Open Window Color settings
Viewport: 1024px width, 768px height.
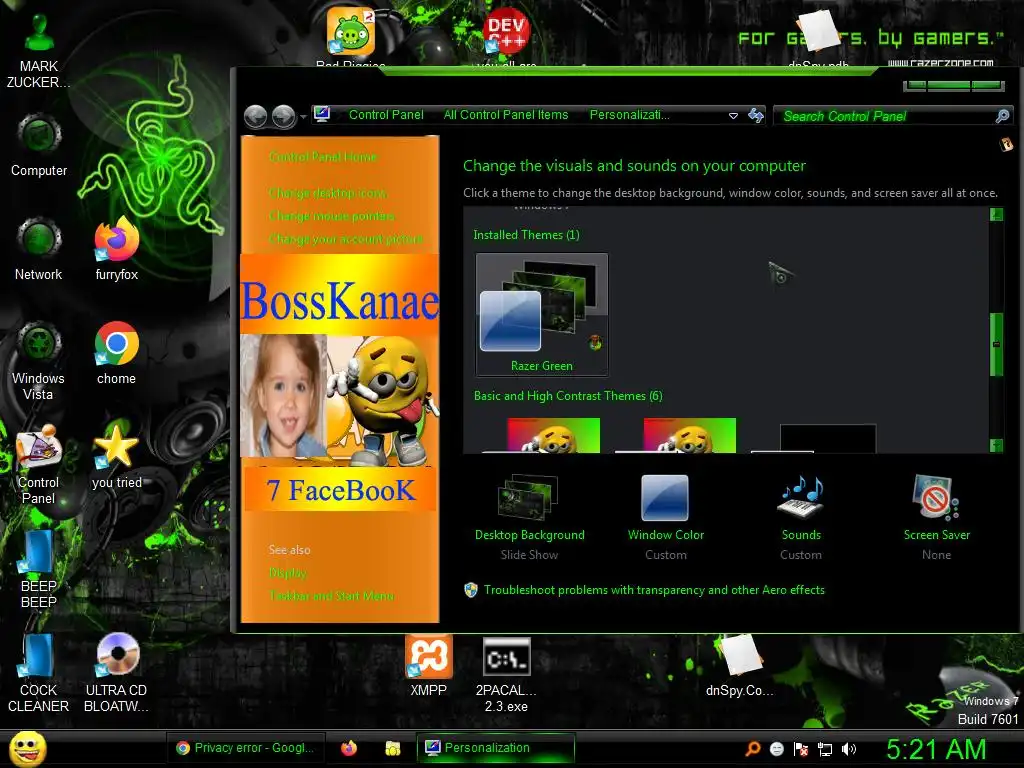tap(665, 517)
